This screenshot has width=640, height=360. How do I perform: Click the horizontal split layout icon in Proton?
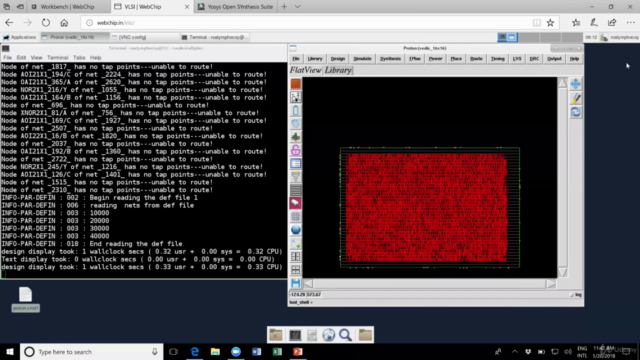tap(296, 269)
